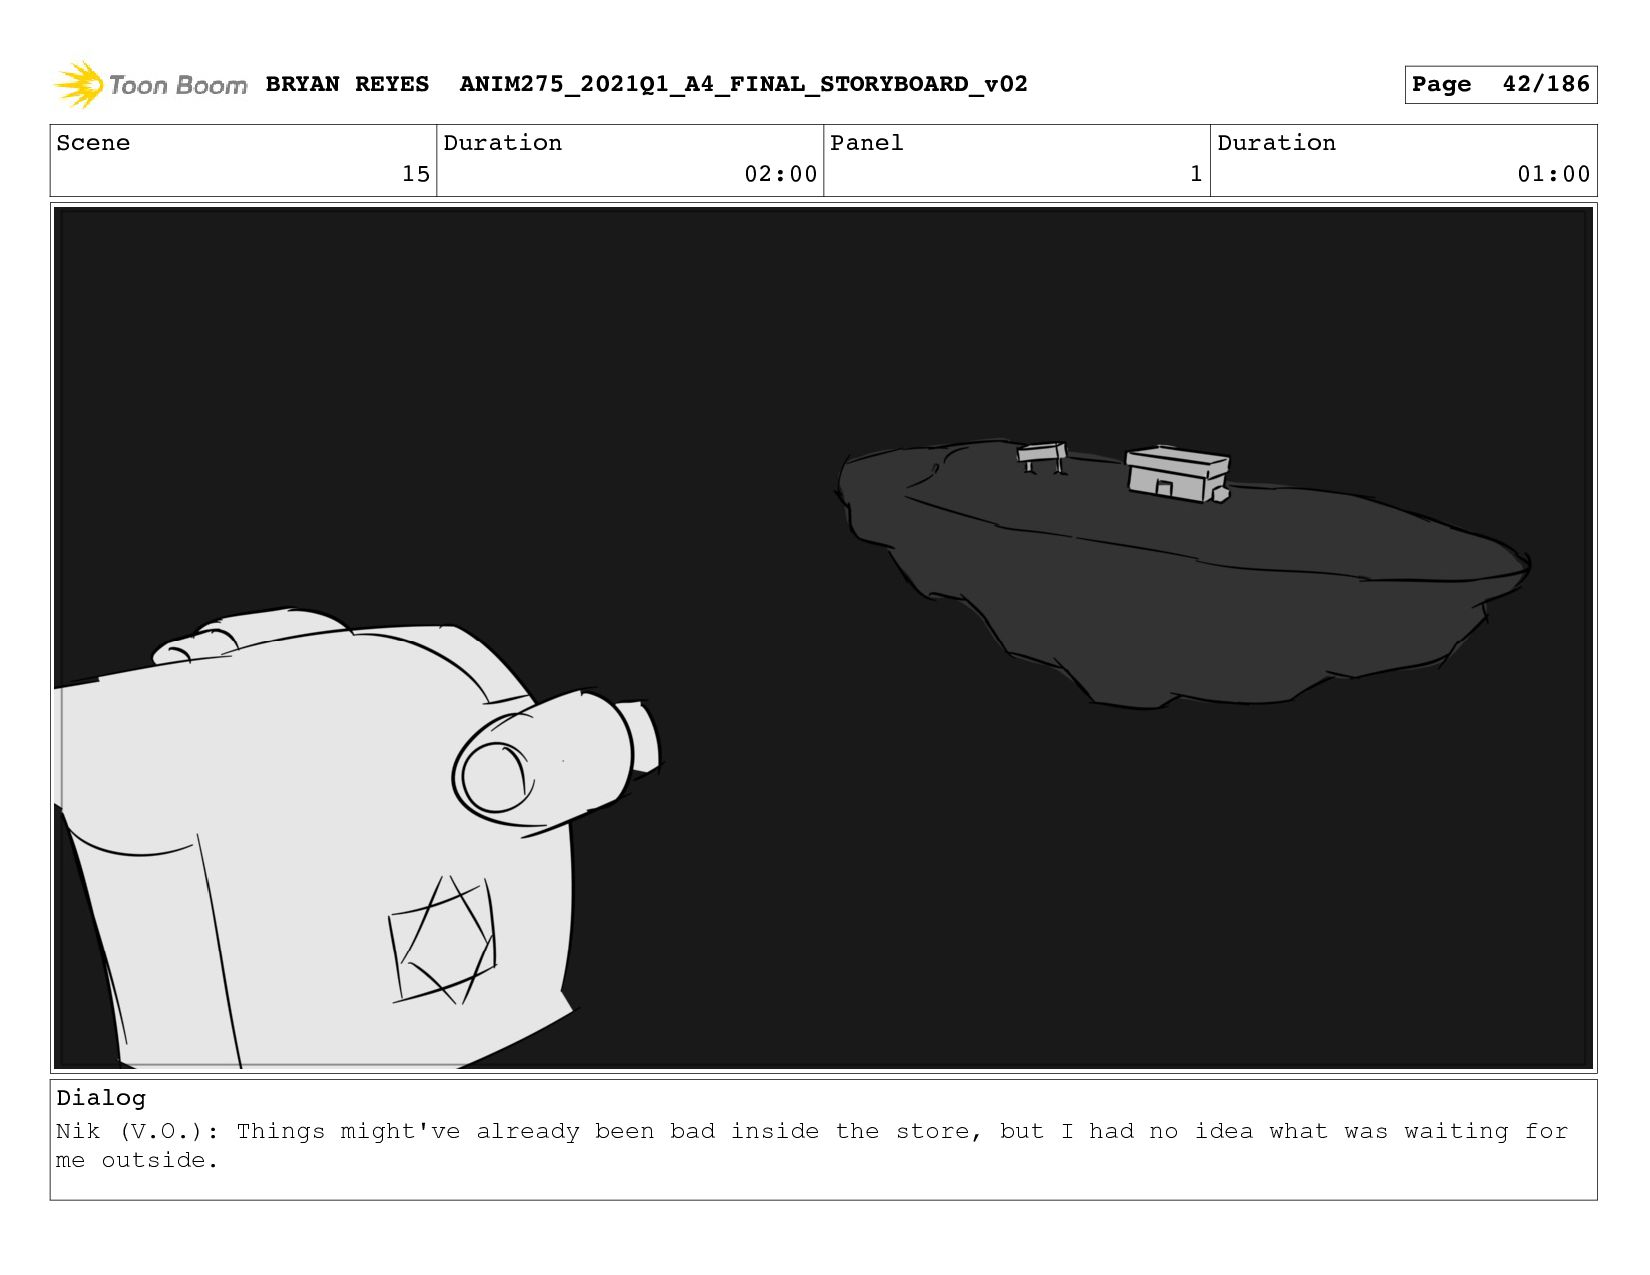This screenshot has height=1275, width=1650.
Task: Click the scene duration 02:00
Action: 780,174
